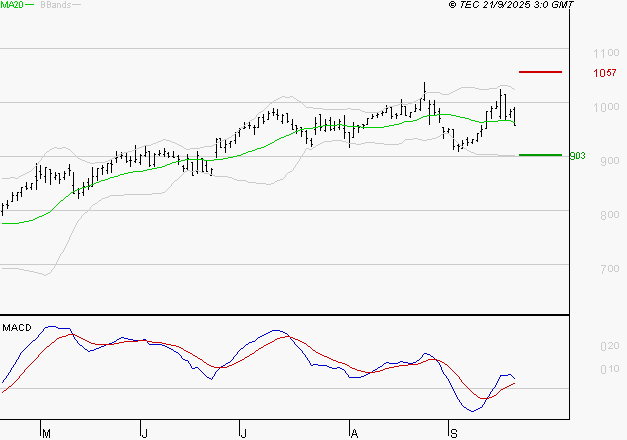Viewport: 627px width, 440px height.
Task: Click the 900 price axis label
Action: 610,161
